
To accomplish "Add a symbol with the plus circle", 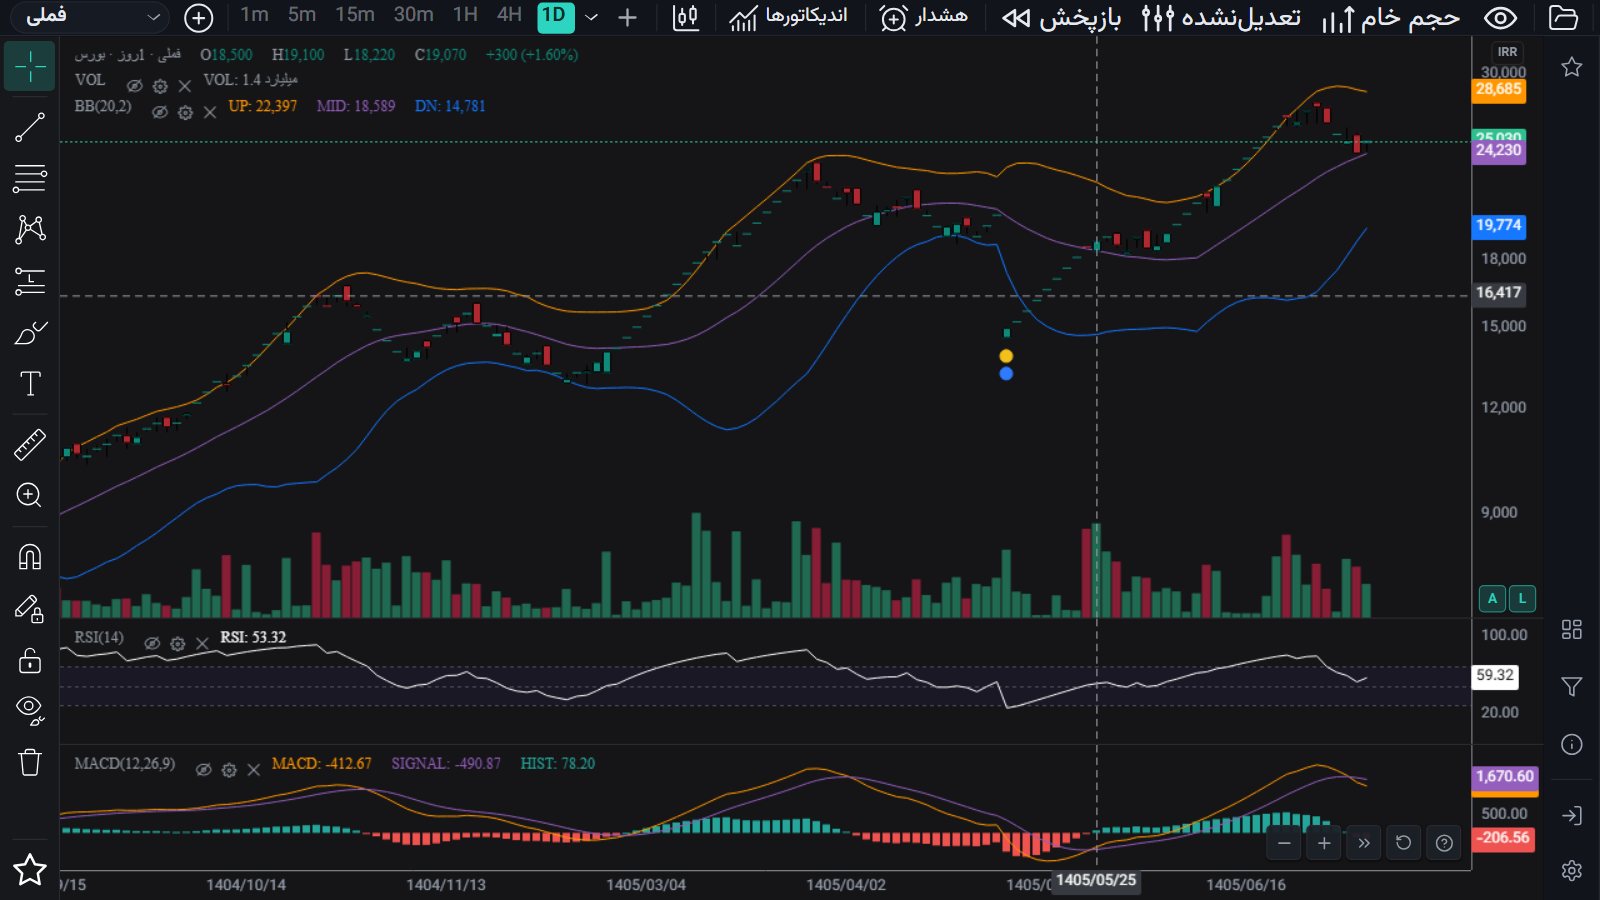I will (x=199, y=17).
